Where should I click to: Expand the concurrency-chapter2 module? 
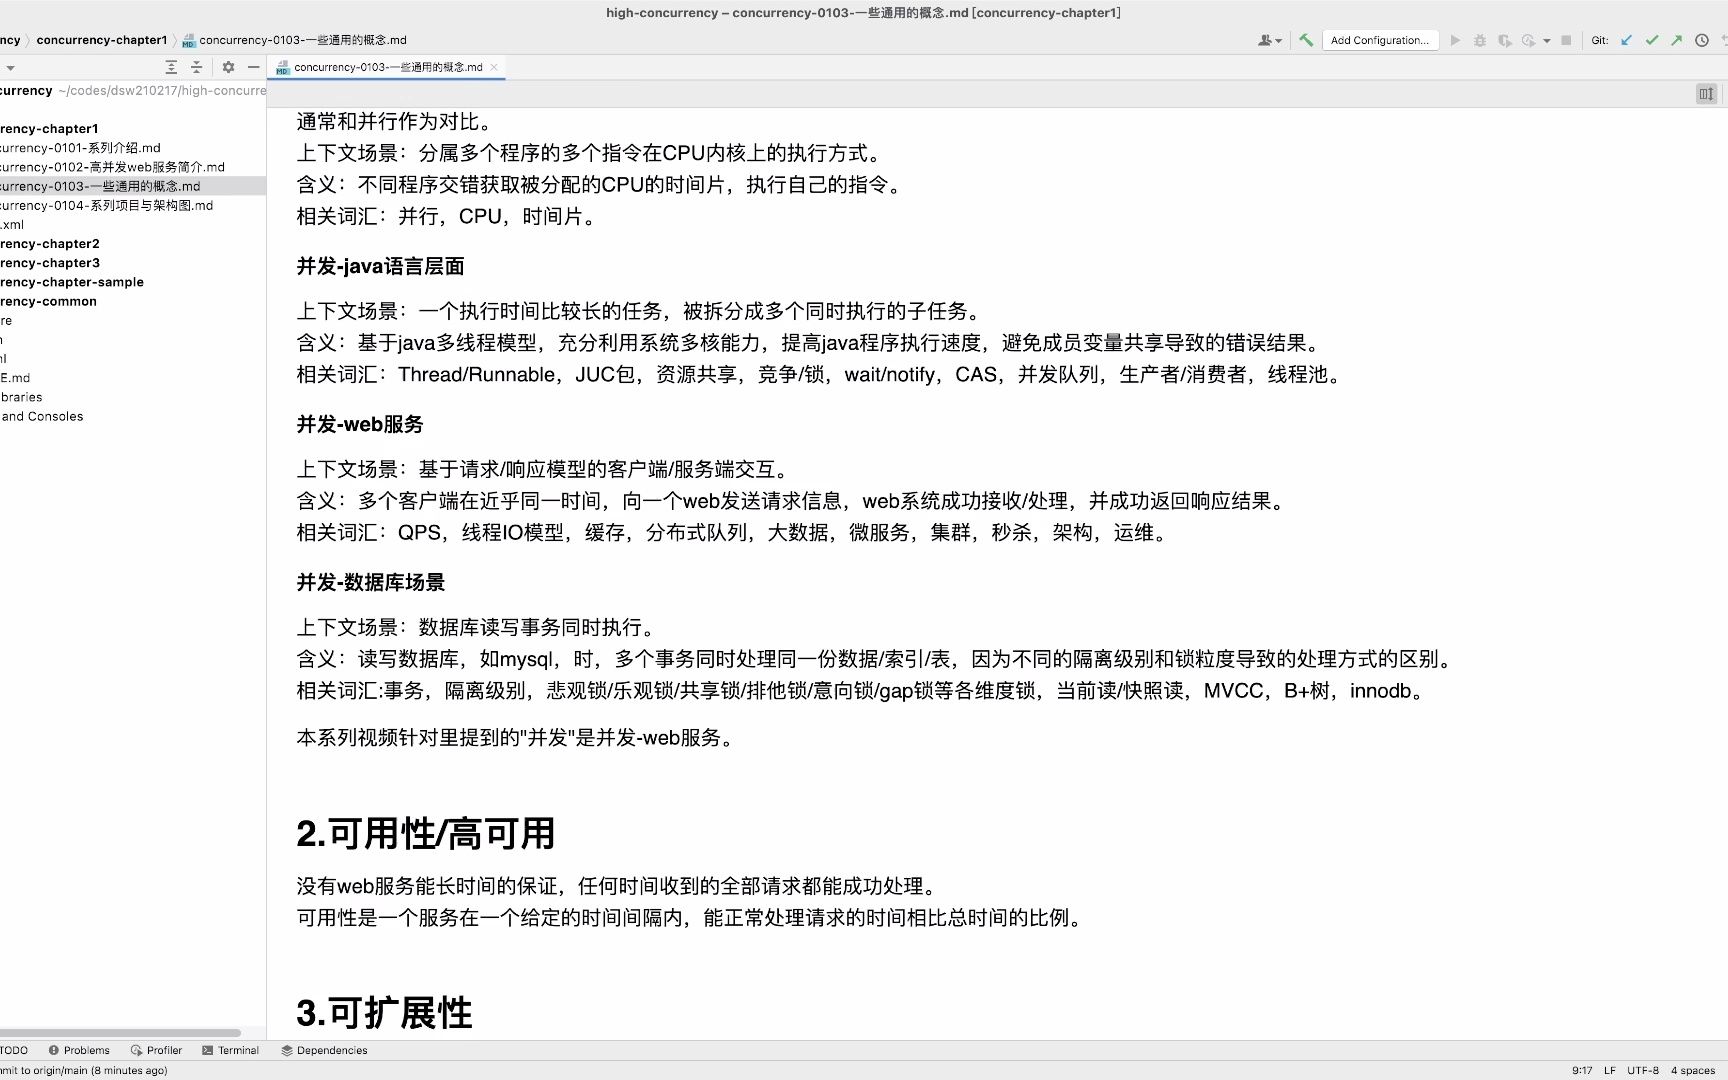pos(50,243)
